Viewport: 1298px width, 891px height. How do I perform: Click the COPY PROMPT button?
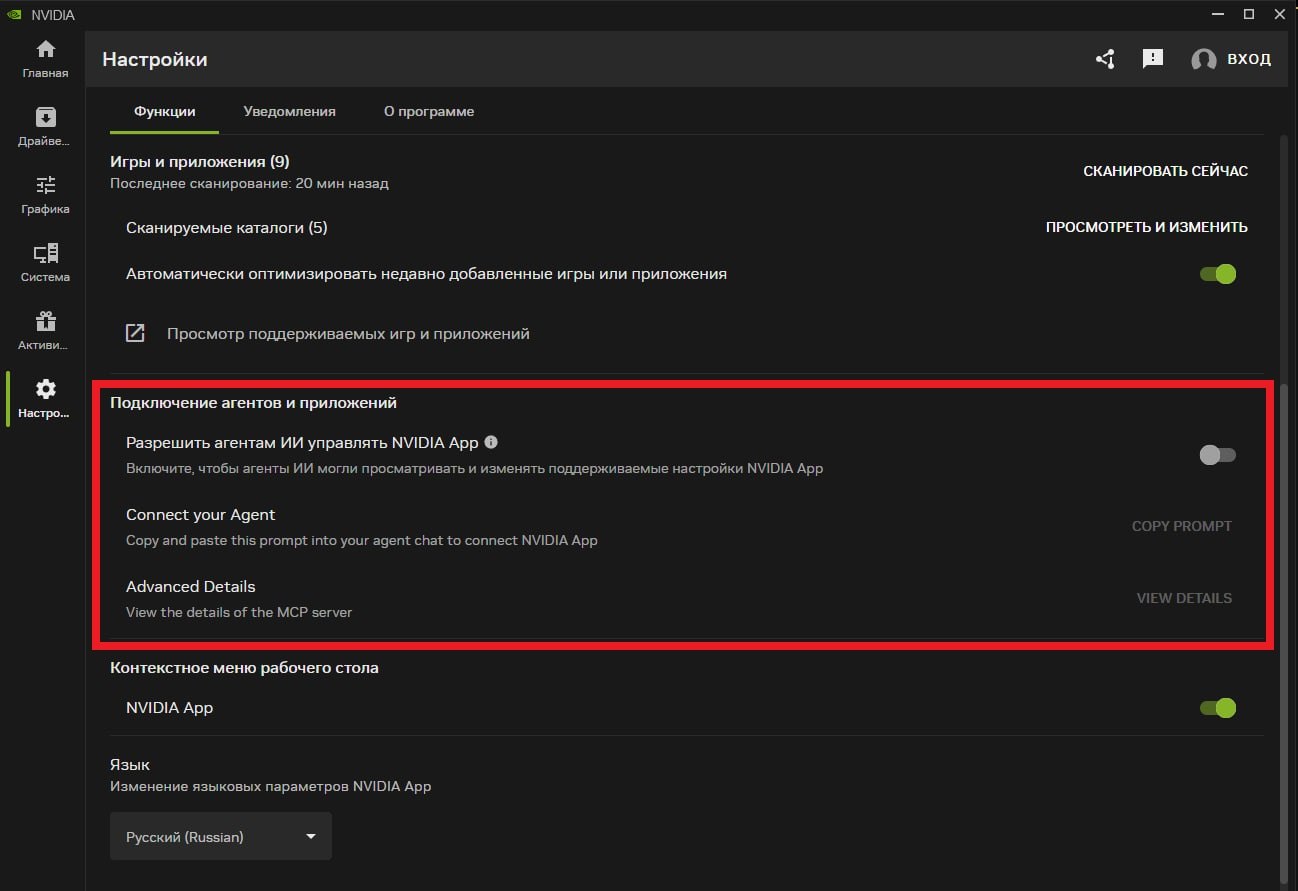coord(1182,526)
